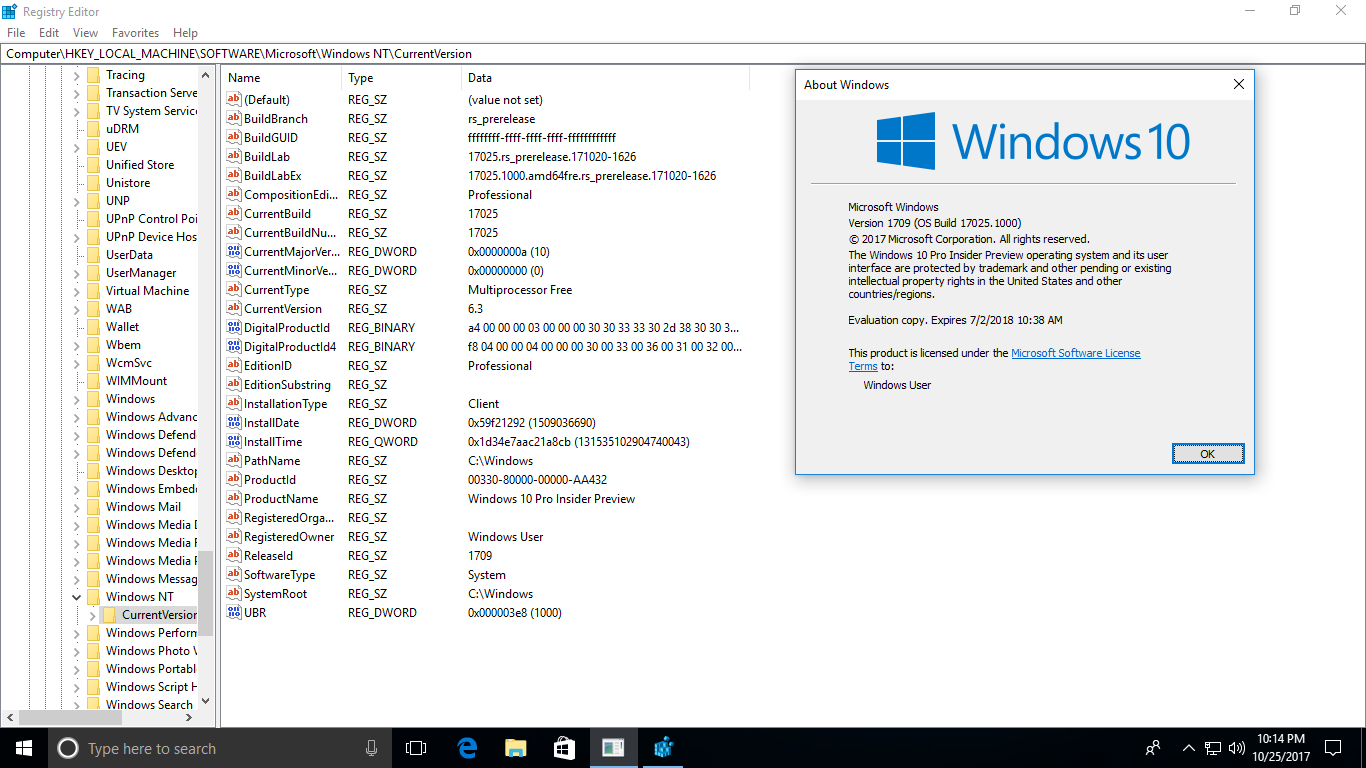Select the Unified Store key

tap(140, 165)
